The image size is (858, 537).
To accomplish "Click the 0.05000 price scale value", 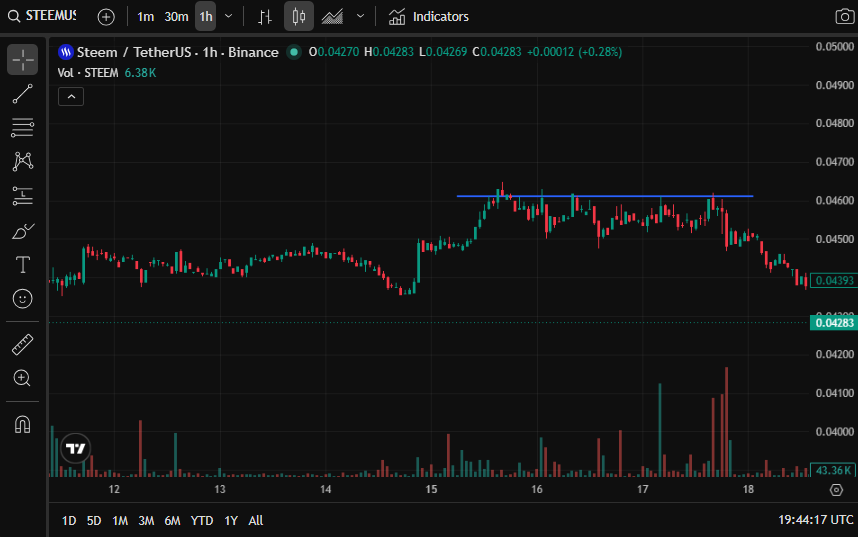I will point(834,47).
